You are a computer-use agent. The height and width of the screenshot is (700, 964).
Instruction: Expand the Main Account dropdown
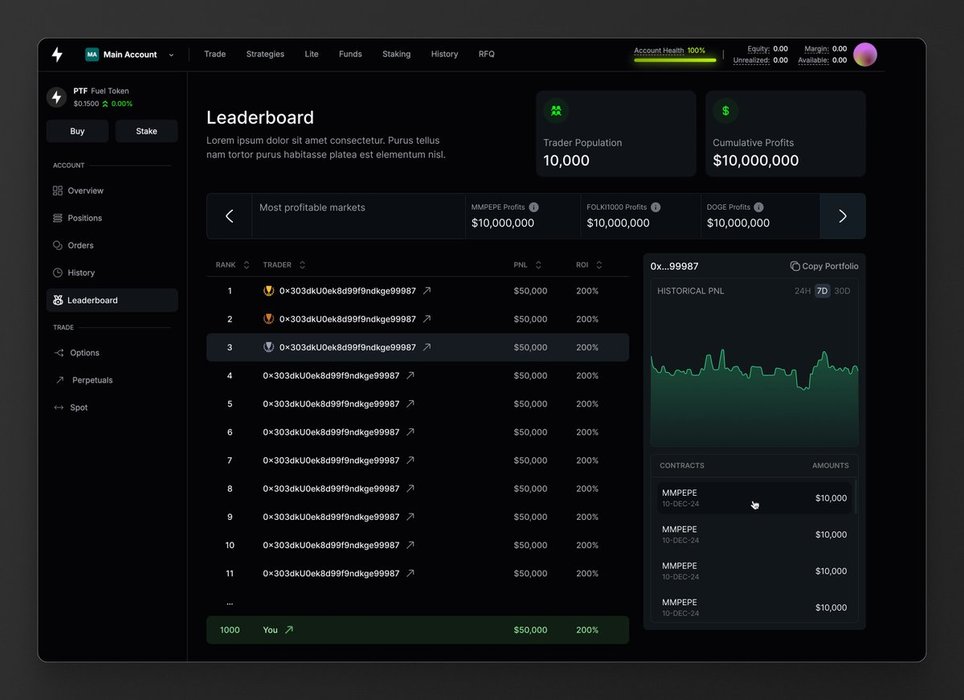coord(171,55)
